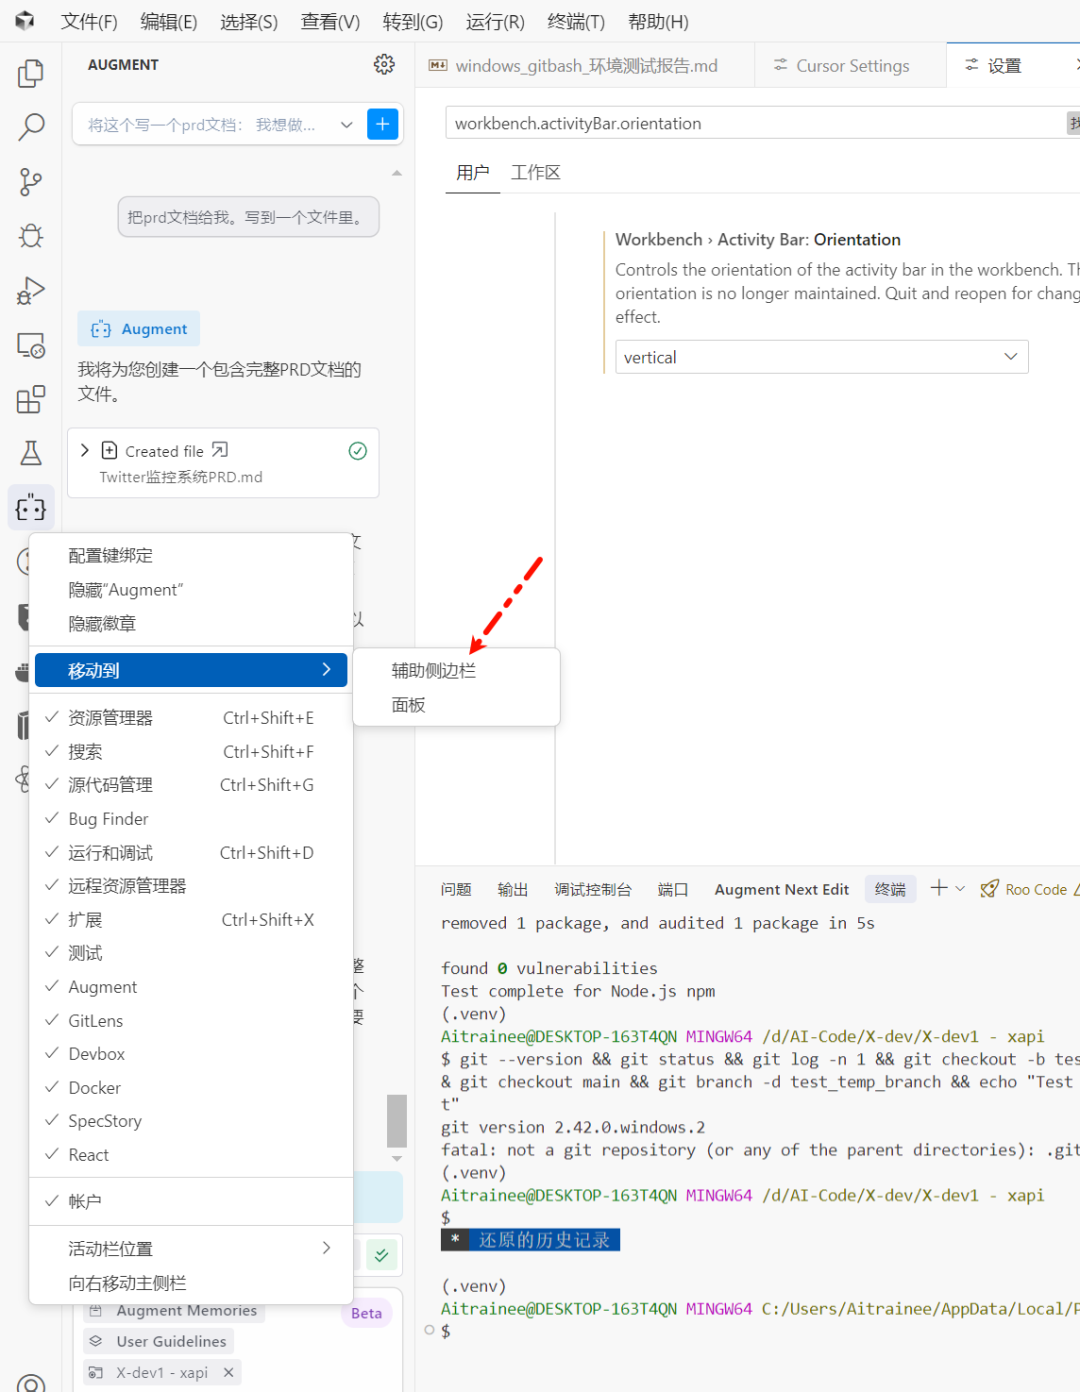
Task: Switch to the 工作区 settings tab
Action: point(535,173)
